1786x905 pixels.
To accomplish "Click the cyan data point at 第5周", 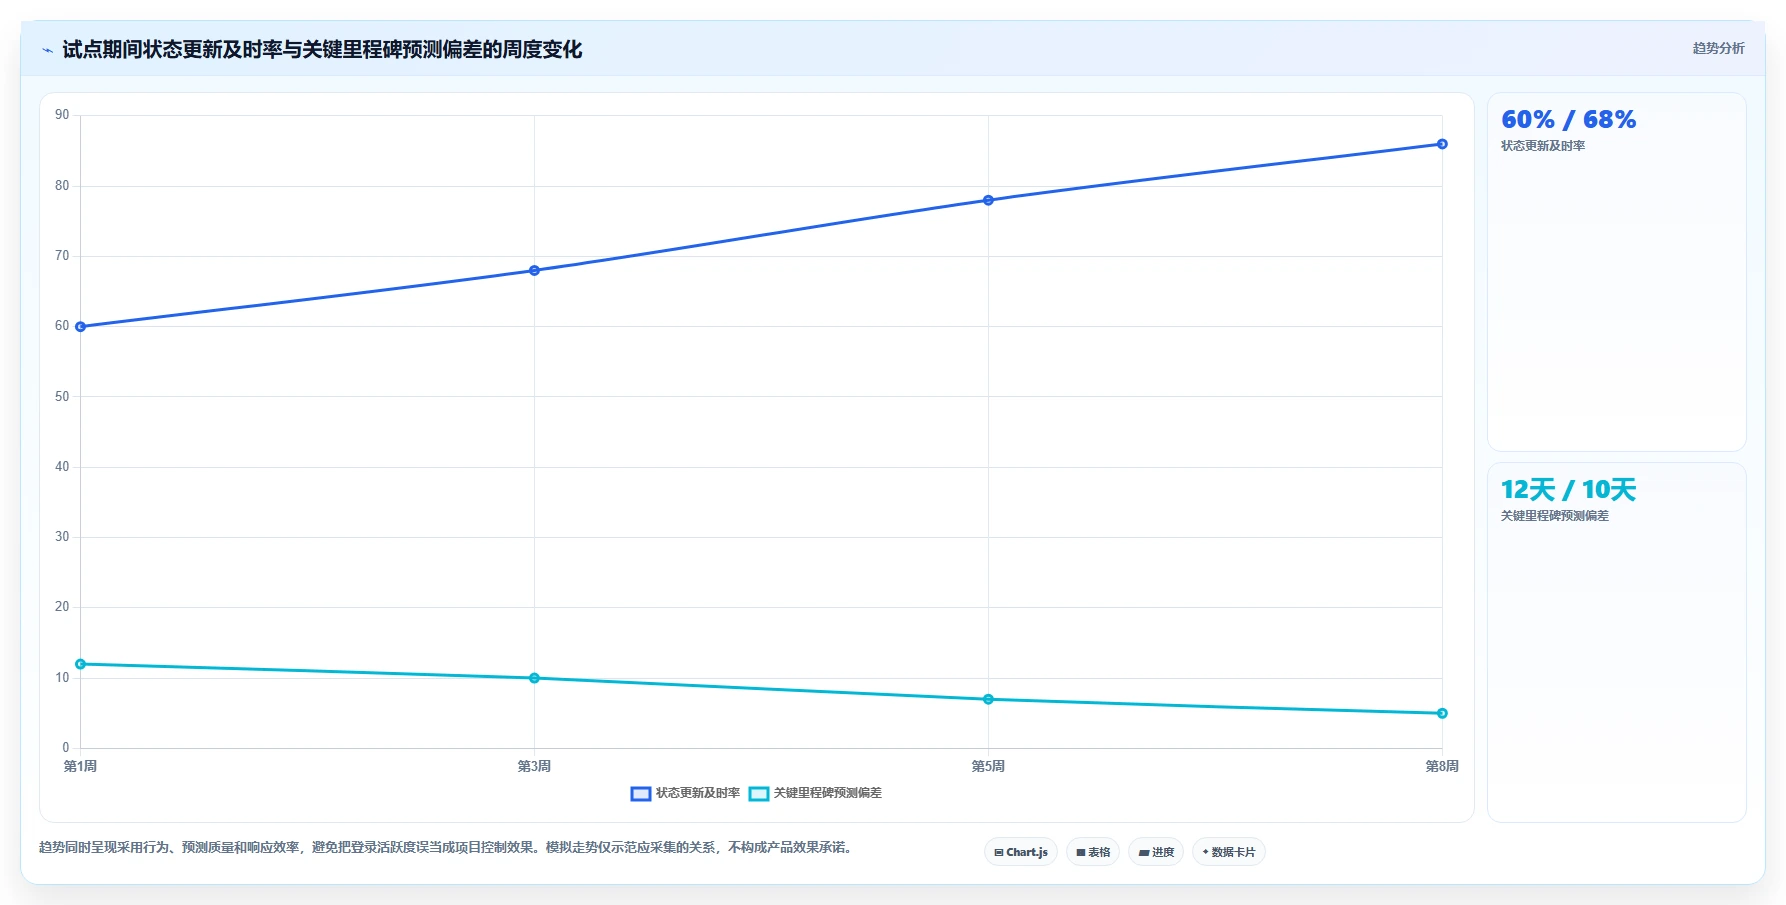I will (988, 699).
